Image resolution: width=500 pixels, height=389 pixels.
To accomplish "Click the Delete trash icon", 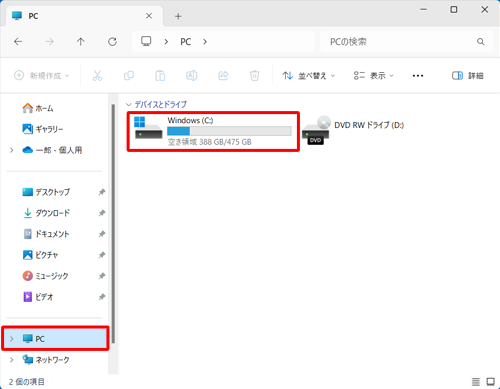I will 254,76.
